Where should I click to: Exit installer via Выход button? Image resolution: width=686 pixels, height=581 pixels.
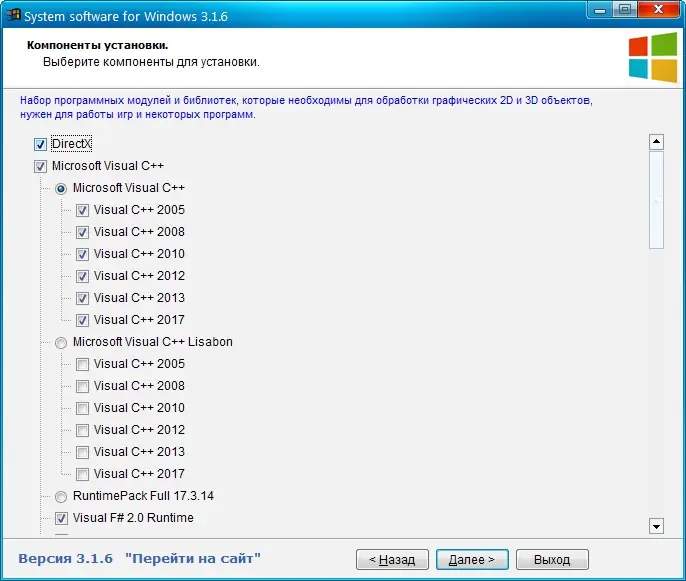(552, 560)
